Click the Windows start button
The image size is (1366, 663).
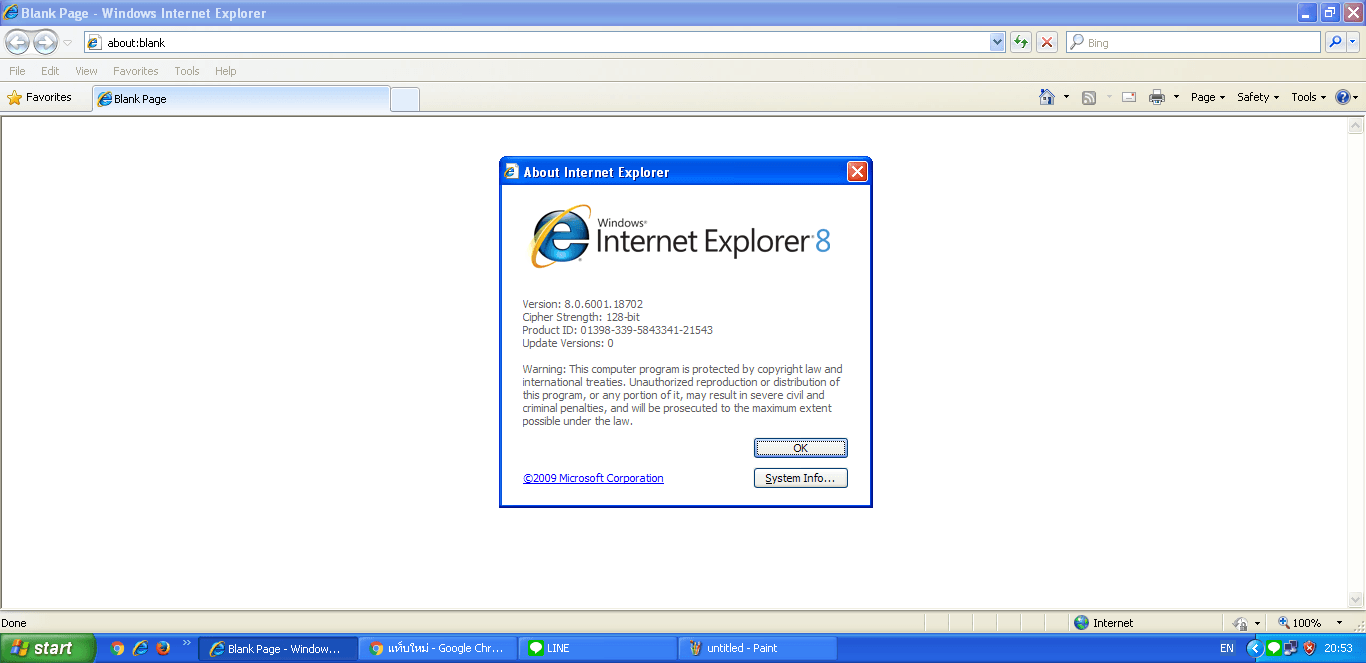pyautogui.click(x=47, y=648)
